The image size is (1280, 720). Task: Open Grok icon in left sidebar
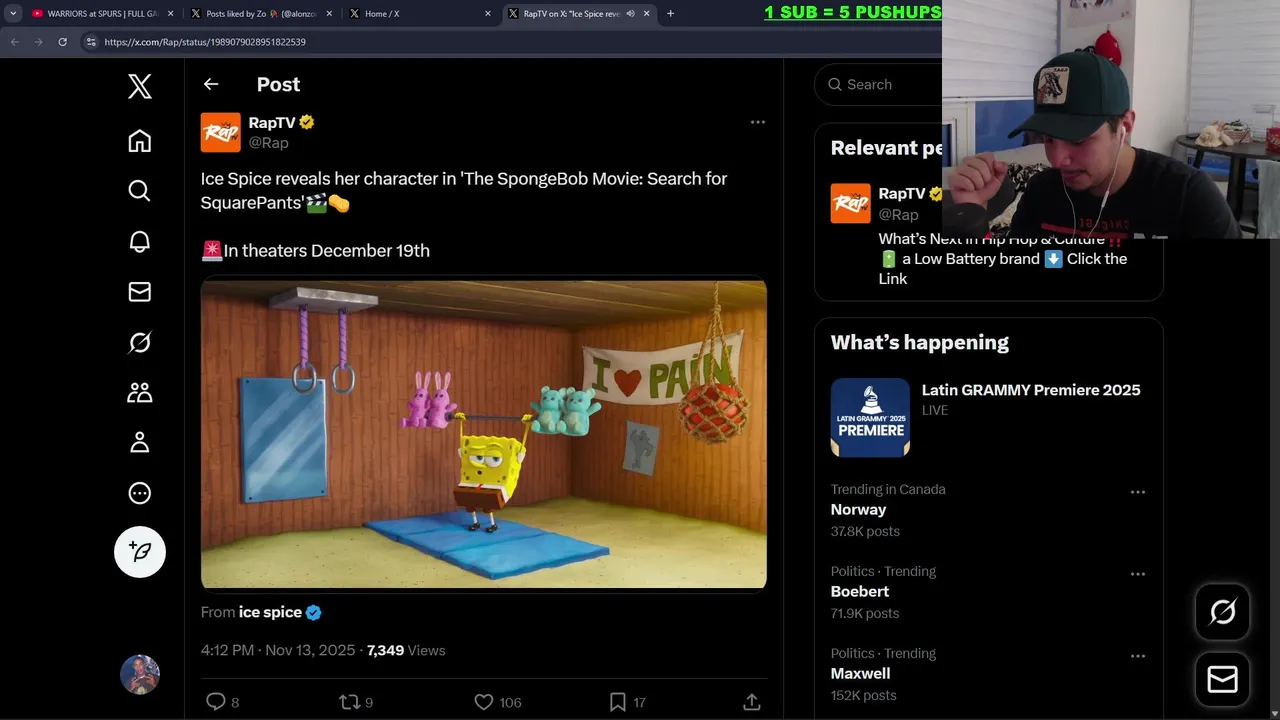pos(140,342)
